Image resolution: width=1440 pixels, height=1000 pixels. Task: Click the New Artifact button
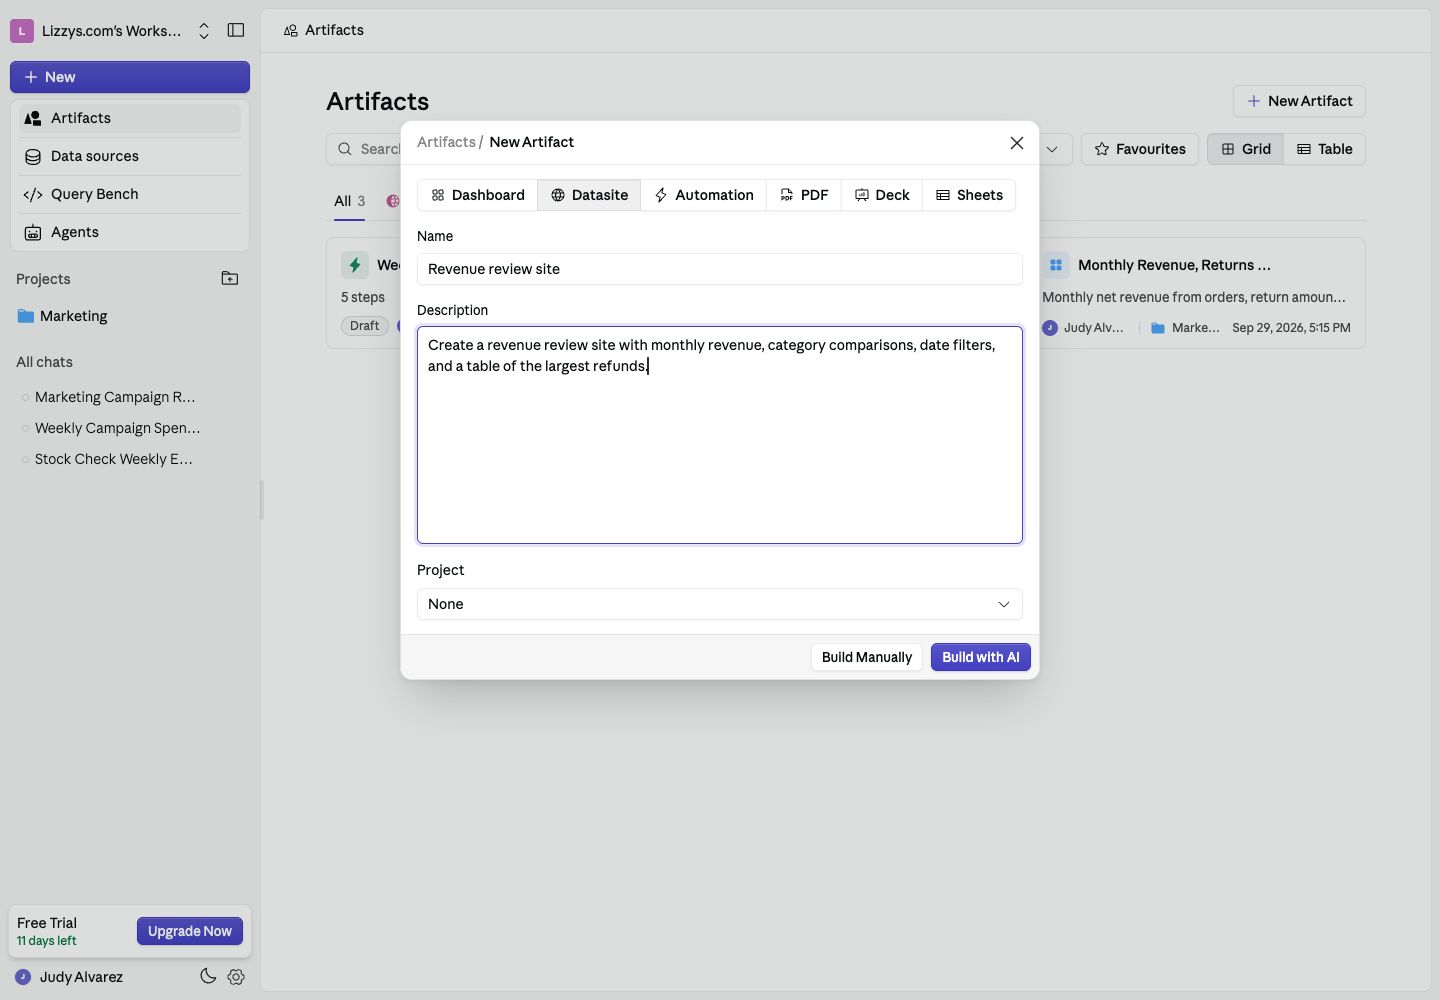tap(1299, 101)
